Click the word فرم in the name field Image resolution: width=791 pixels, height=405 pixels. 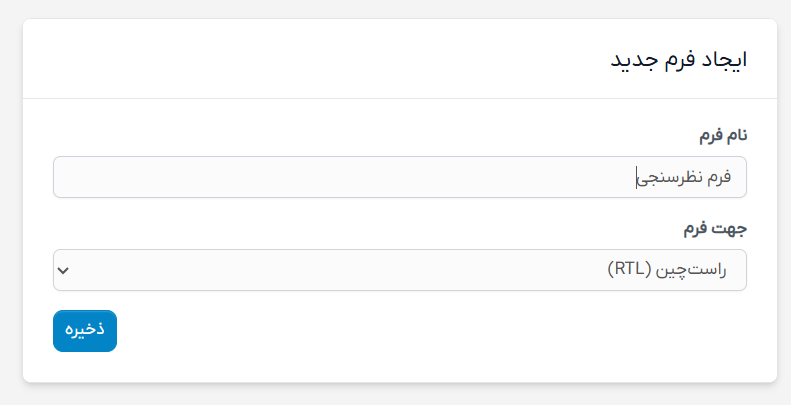(x=720, y=177)
